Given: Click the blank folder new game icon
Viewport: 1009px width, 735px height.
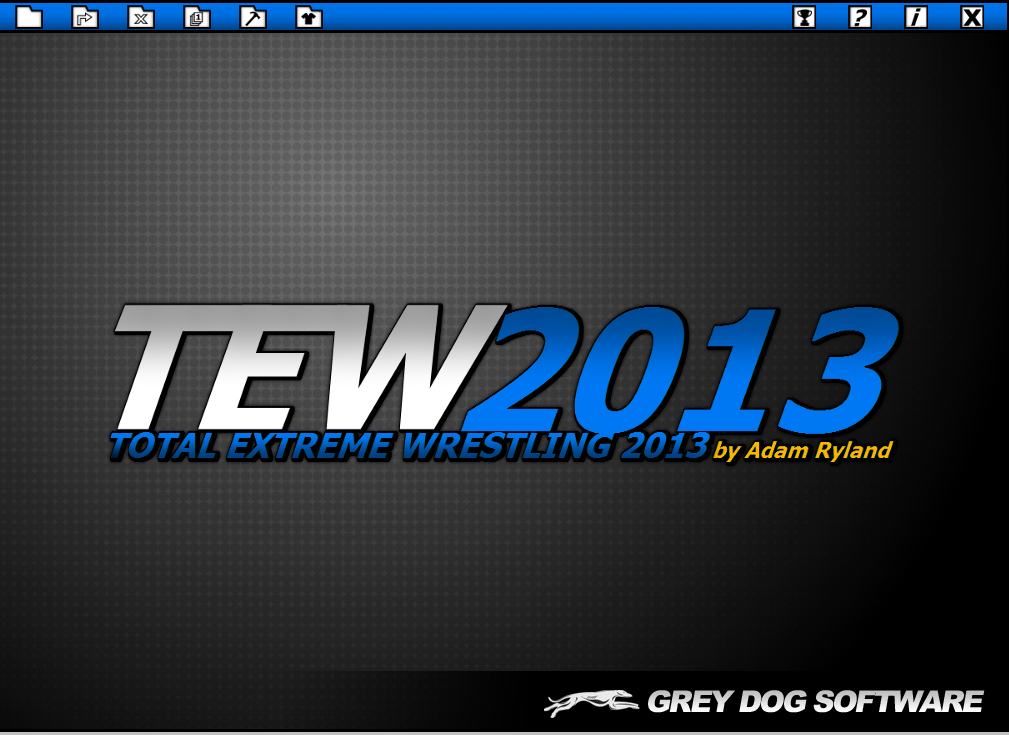Looking at the screenshot, I should coord(29,17).
